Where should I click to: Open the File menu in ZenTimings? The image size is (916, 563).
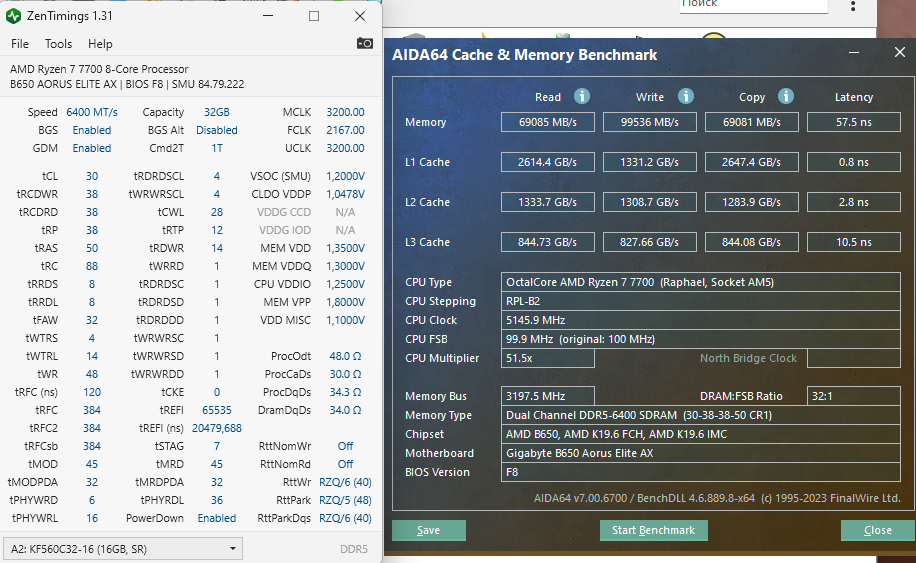[x=20, y=44]
